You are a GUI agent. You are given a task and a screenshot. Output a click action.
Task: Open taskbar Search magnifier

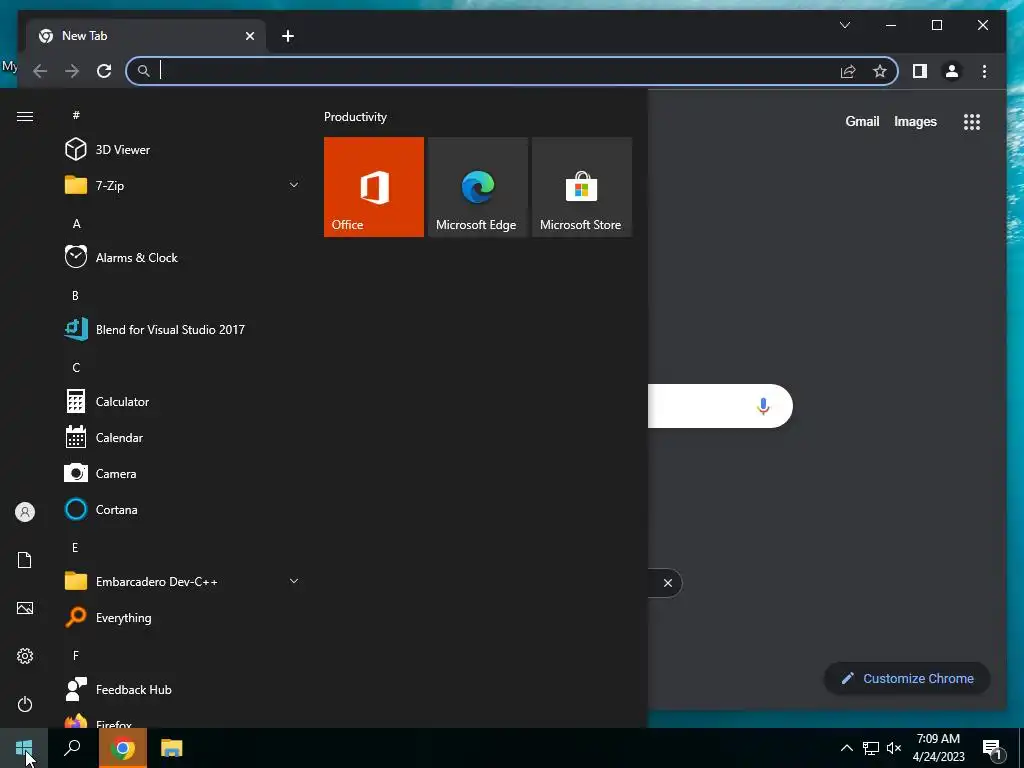[72, 748]
